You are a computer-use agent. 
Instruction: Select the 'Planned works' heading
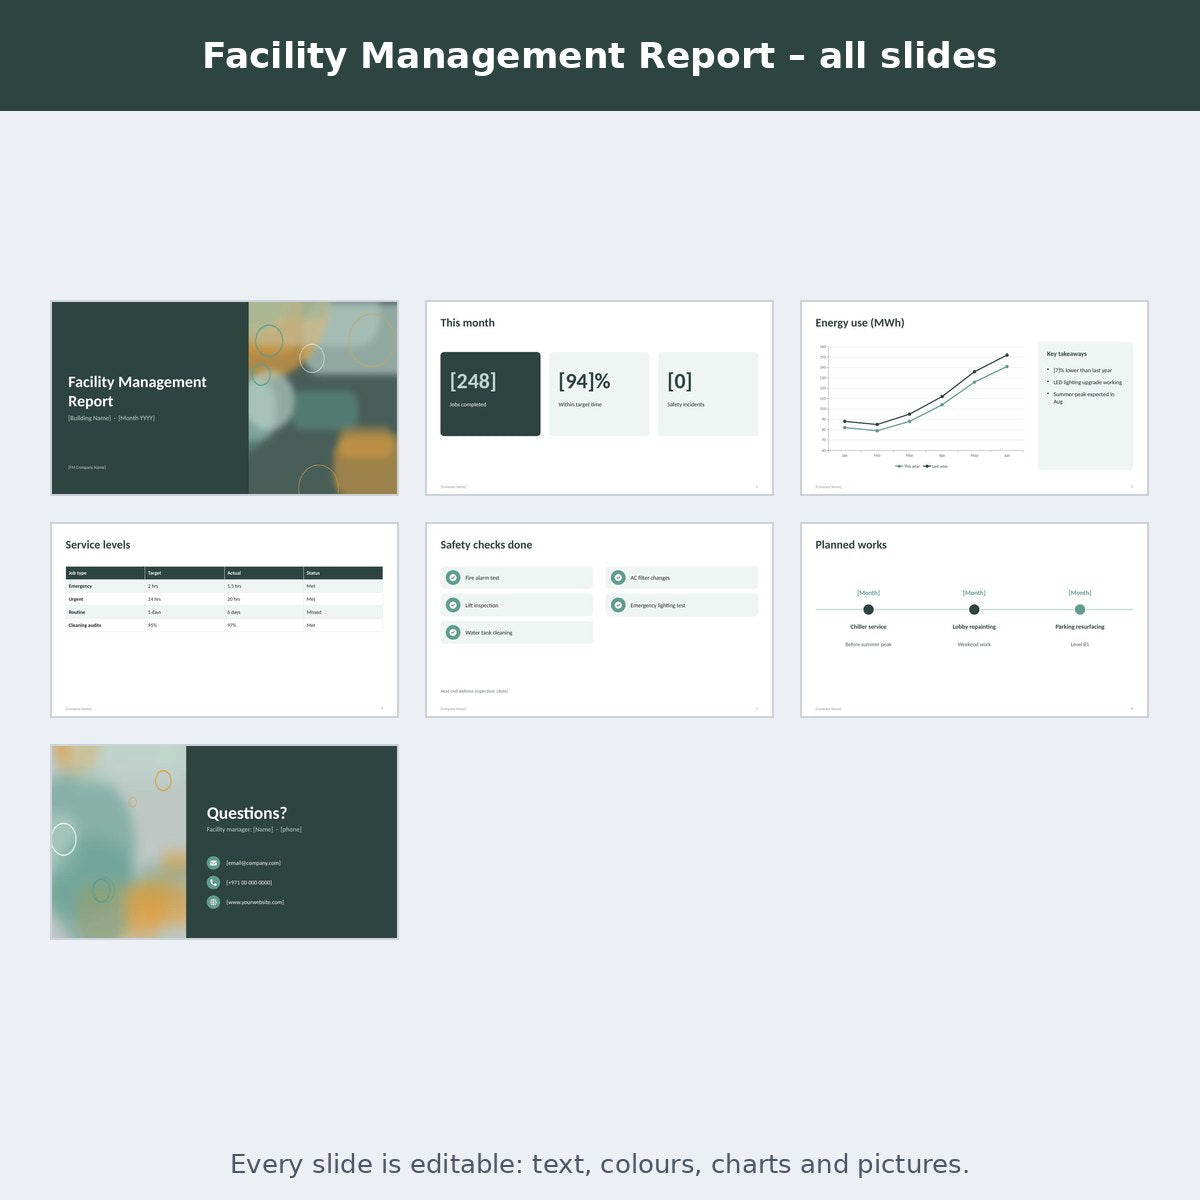(851, 545)
